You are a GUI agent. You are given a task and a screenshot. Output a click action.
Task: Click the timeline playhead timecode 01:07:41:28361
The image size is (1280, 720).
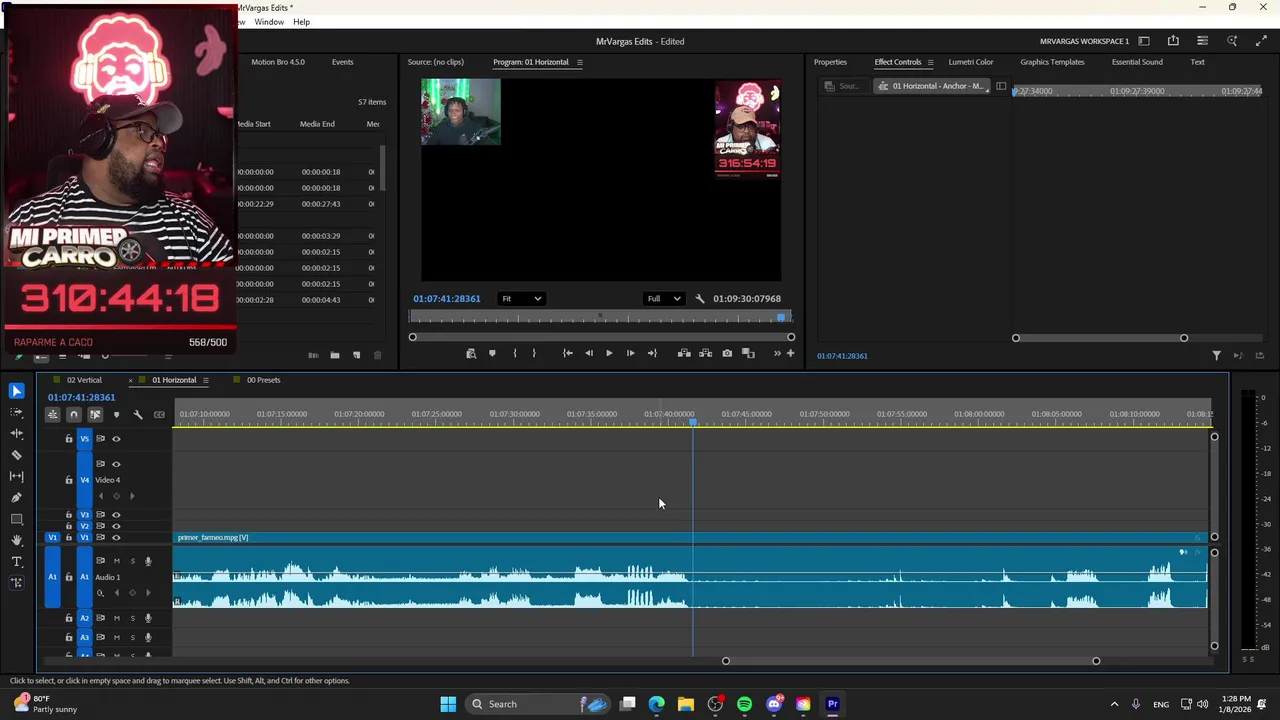[81, 397]
